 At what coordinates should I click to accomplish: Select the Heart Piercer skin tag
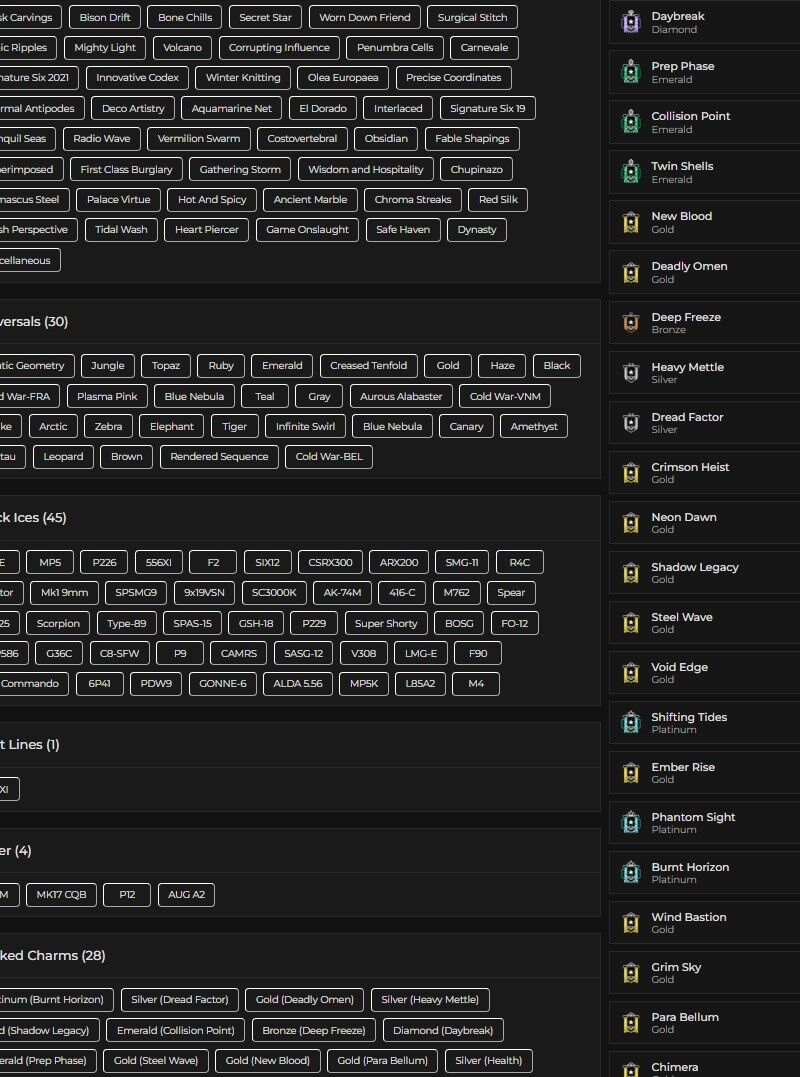(x=207, y=230)
